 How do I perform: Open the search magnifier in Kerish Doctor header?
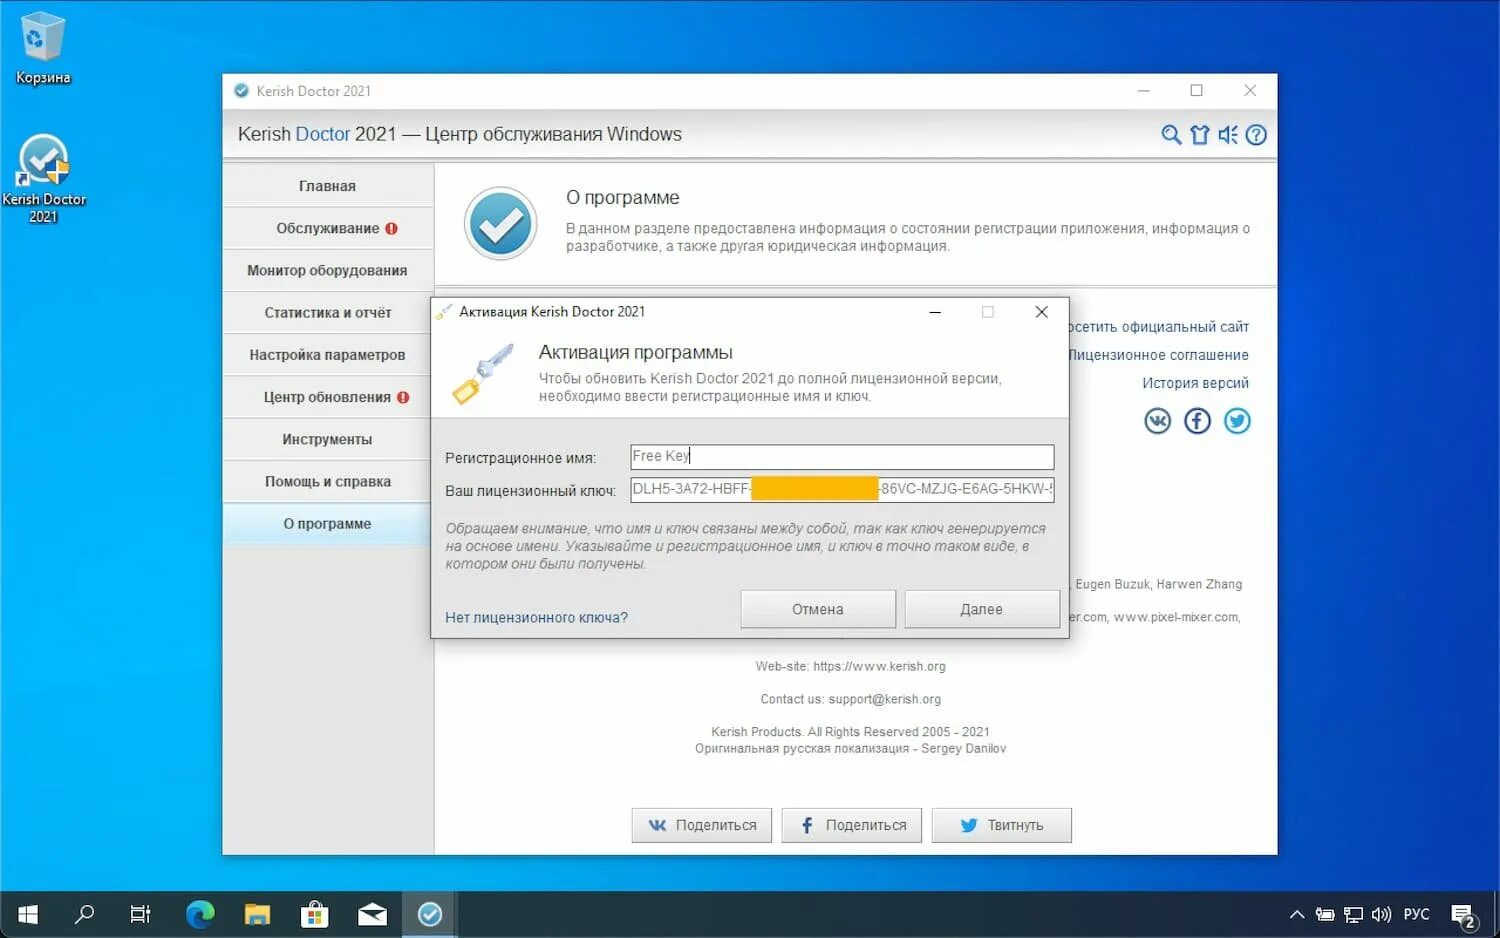tap(1170, 135)
